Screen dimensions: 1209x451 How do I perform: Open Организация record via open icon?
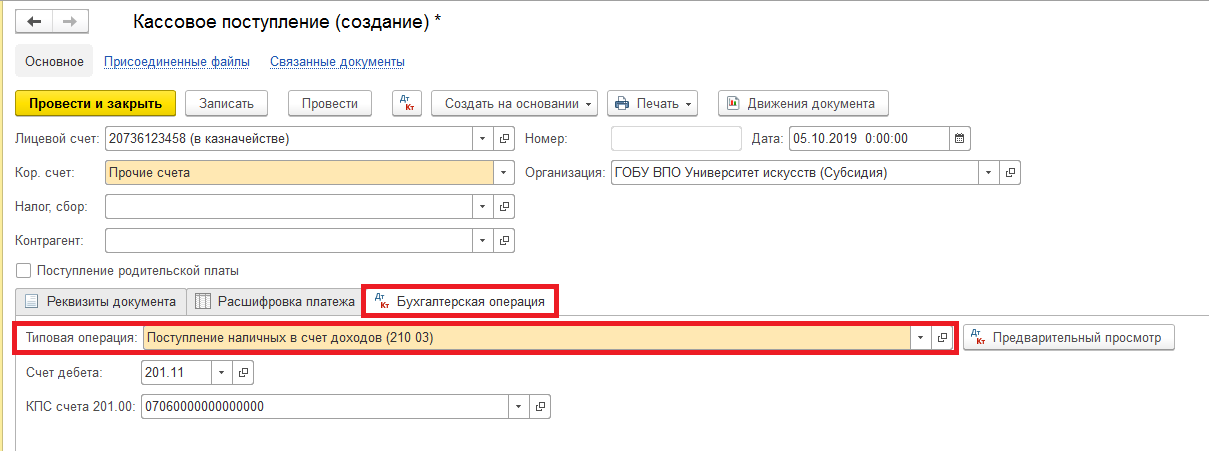1010,172
